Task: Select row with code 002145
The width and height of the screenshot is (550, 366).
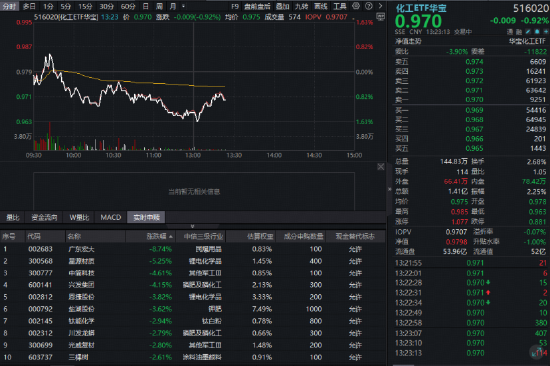Action: (193, 321)
